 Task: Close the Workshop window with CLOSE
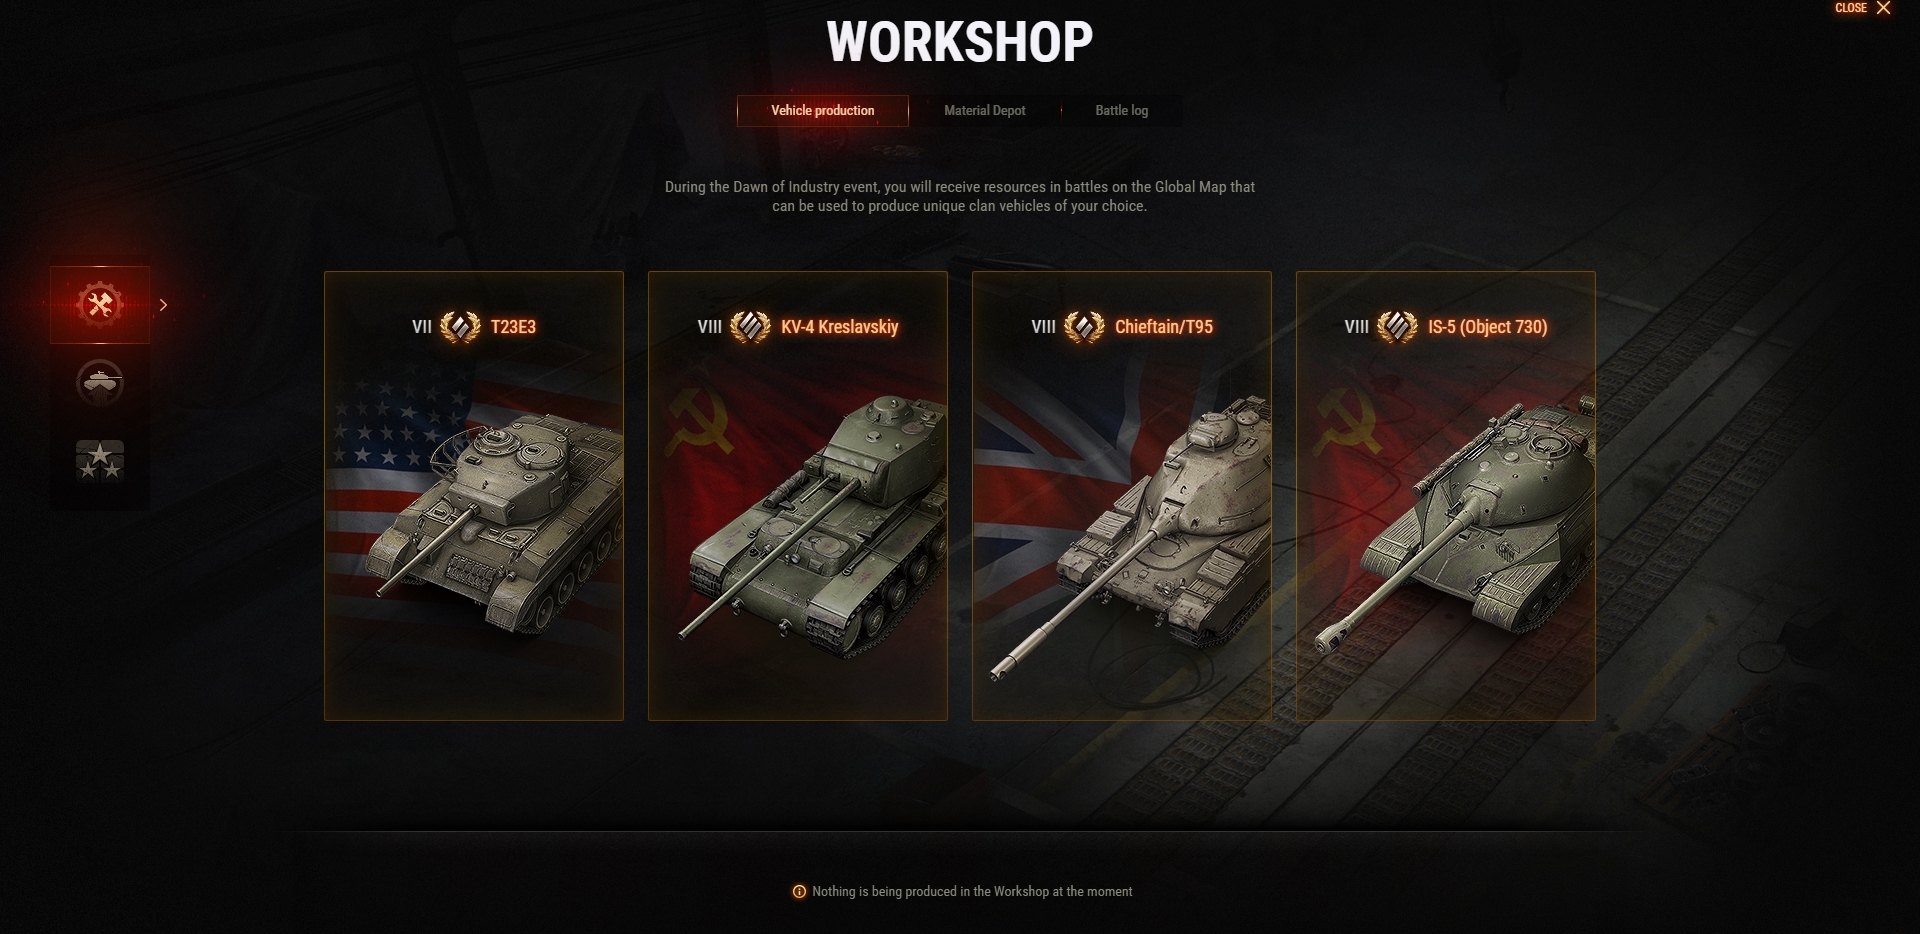tap(1863, 8)
